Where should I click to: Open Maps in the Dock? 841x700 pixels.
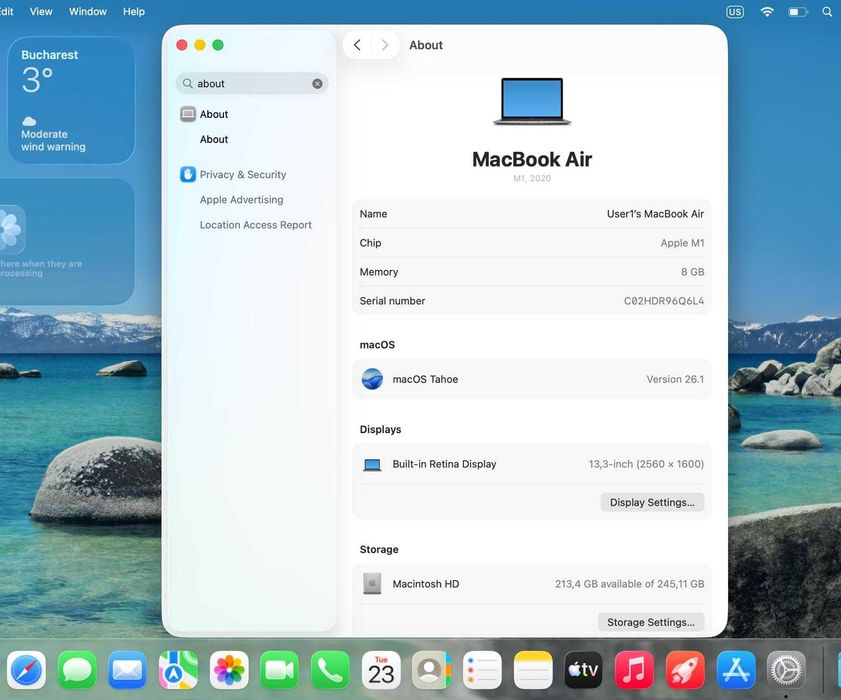click(178, 669)
